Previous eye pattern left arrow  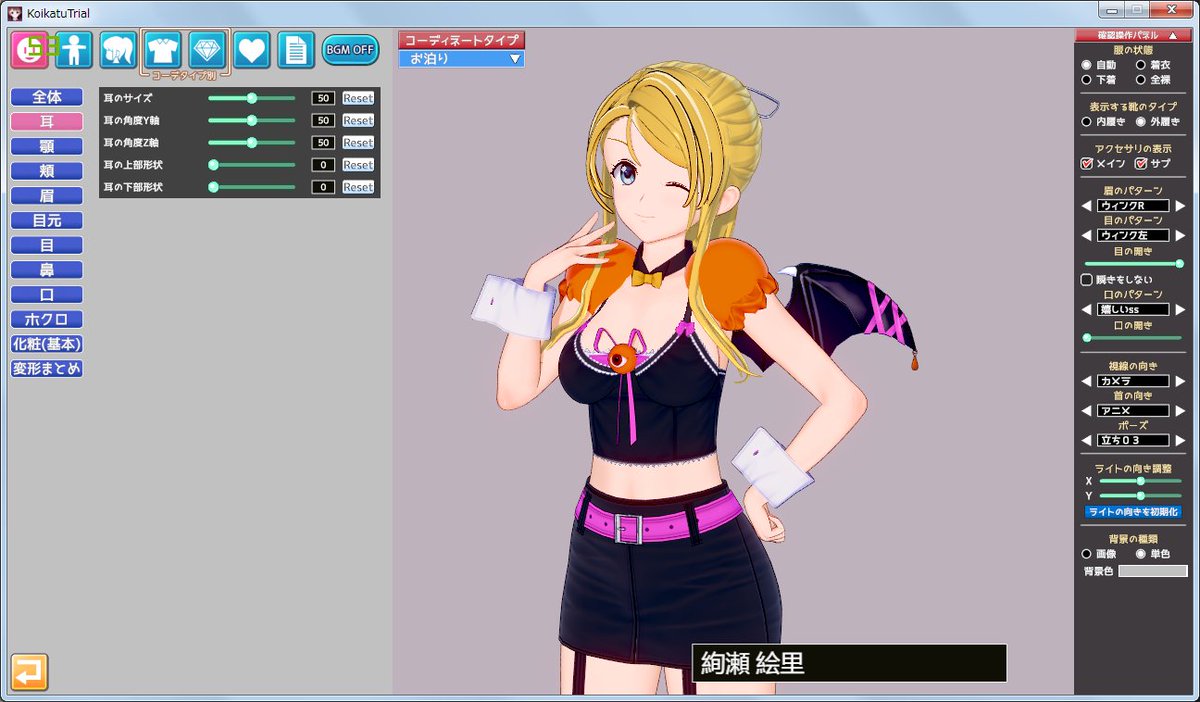coord(1086,235)
